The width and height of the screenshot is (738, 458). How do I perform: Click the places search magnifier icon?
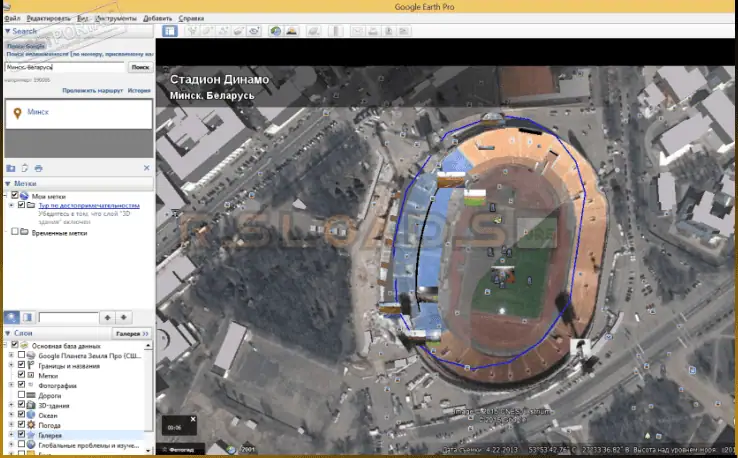tap(12, 317)
